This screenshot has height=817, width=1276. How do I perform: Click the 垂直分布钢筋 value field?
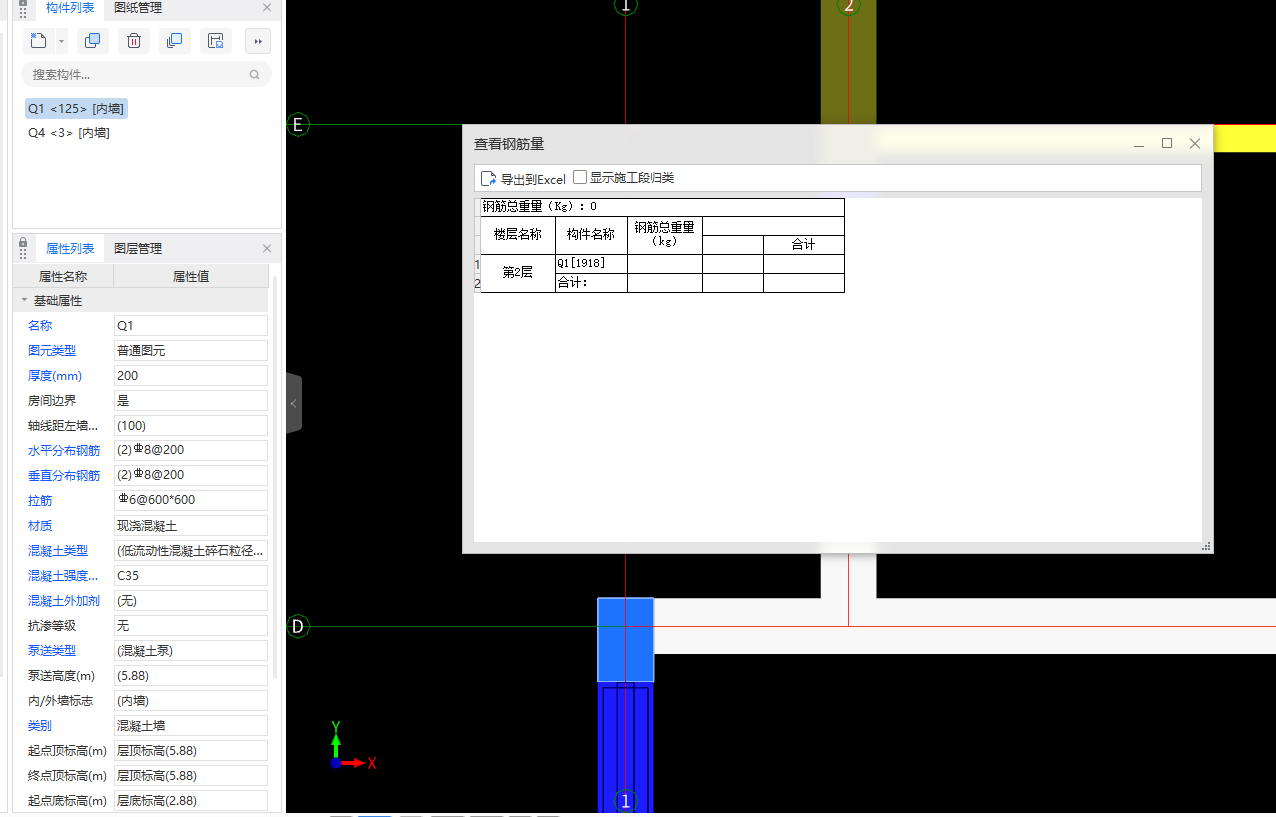point(191,475)
